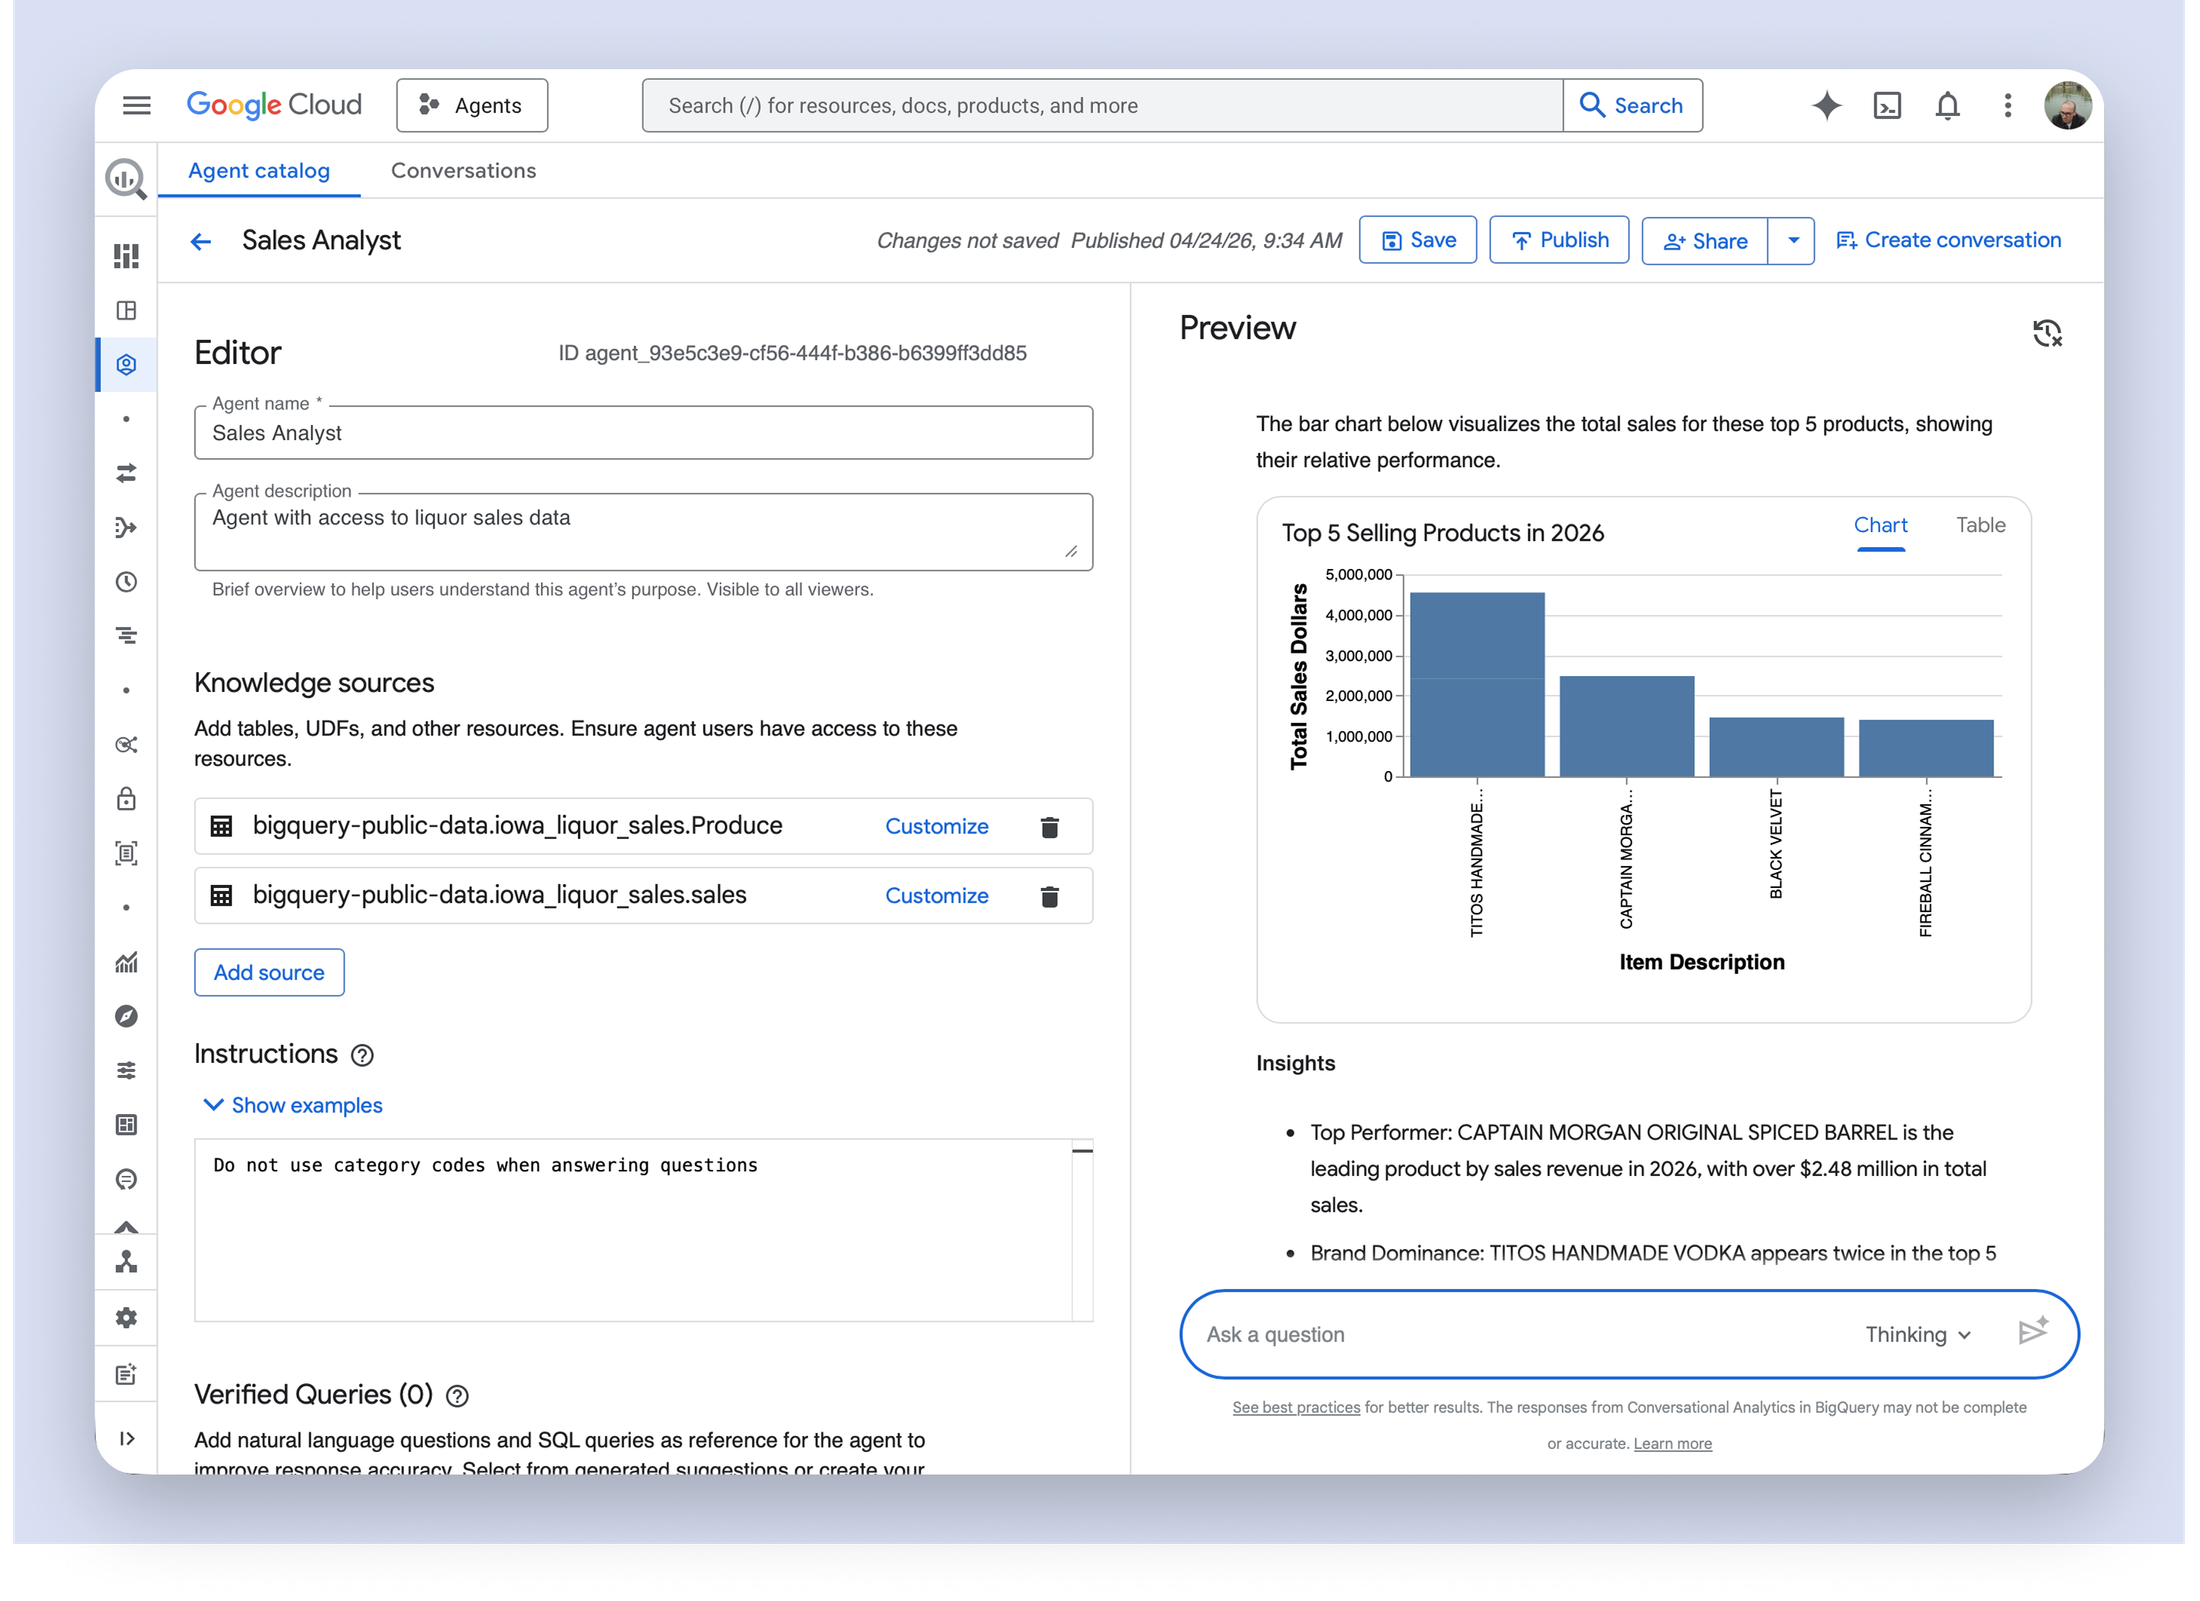Screen dimensions: 2200x1601
Task: Customize the iowa_liquor_sales.Produce source
Action: click(936, 827)
